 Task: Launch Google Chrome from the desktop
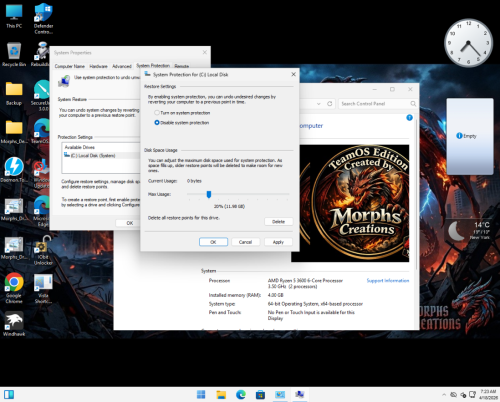(x=14, y=288)
